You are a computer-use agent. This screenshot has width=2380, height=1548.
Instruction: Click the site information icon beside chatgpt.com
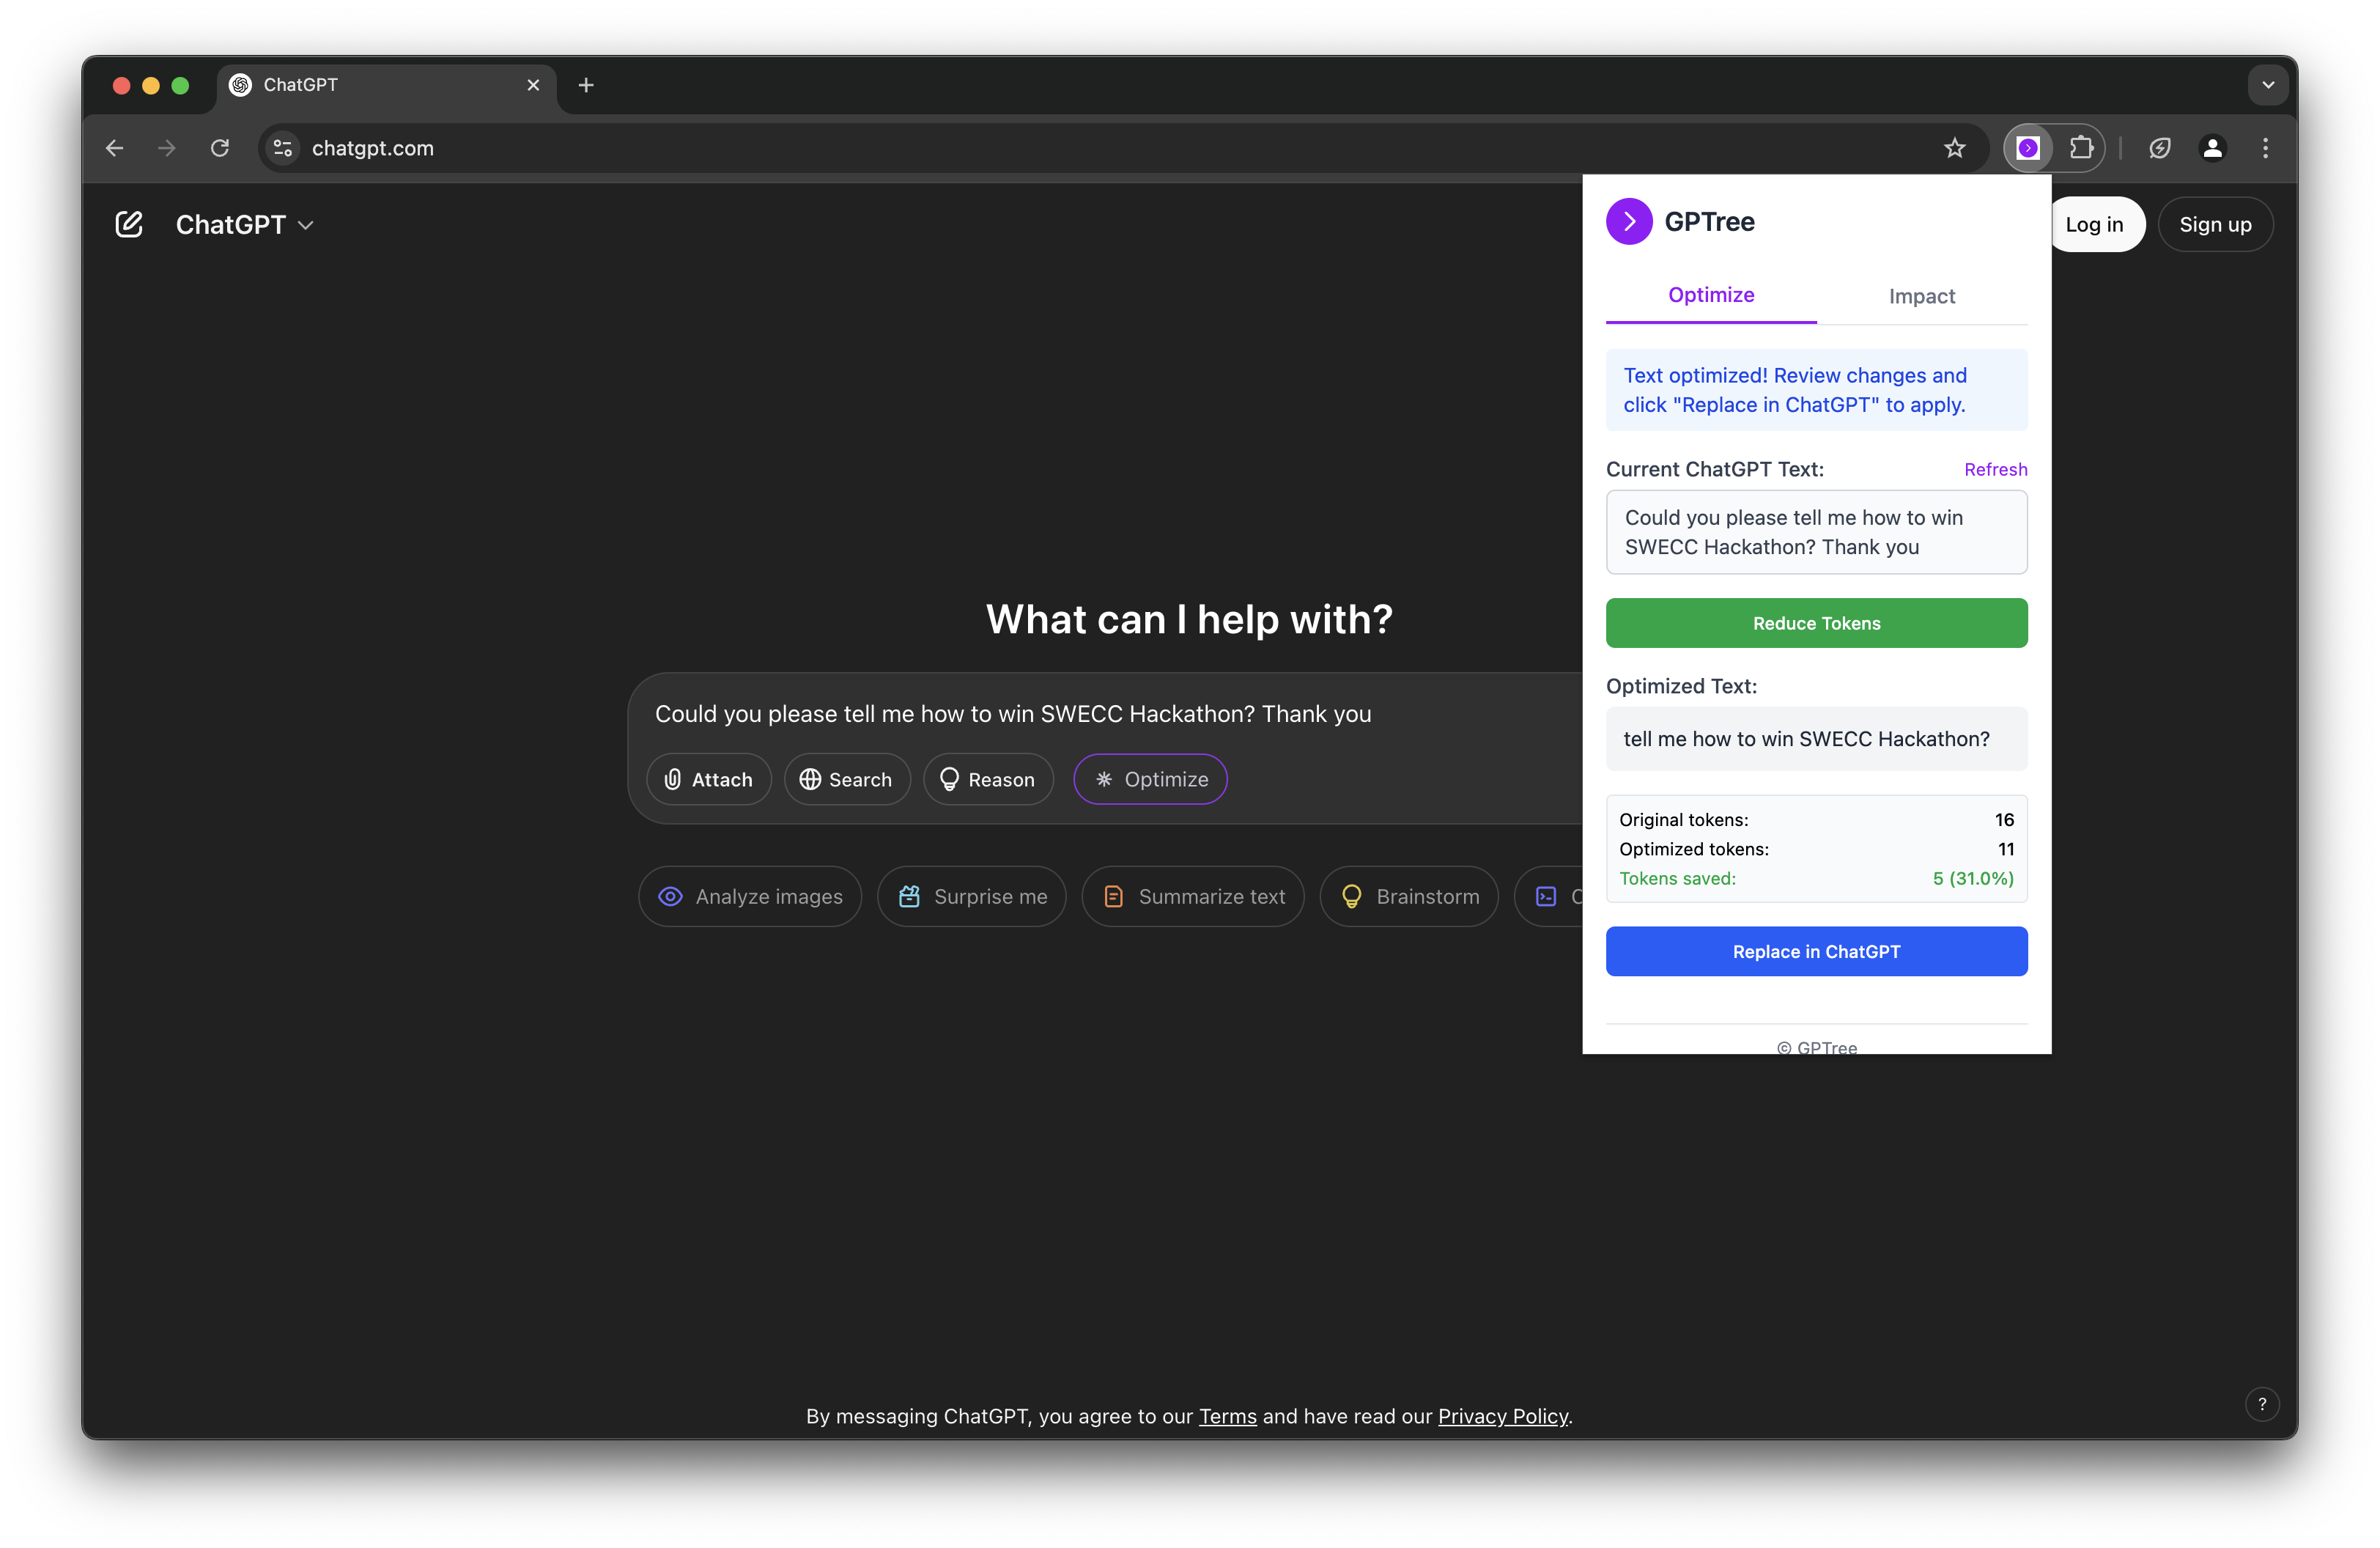283,148
